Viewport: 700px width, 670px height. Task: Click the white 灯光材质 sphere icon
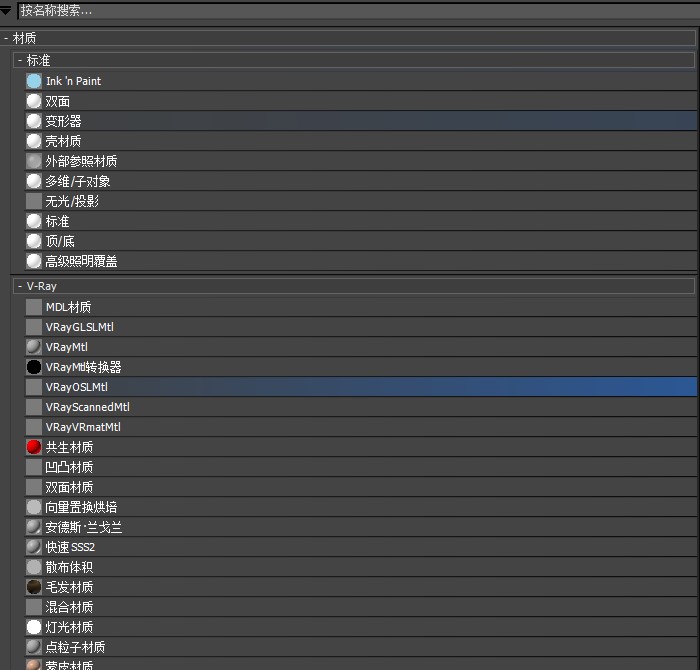point(33,627)
